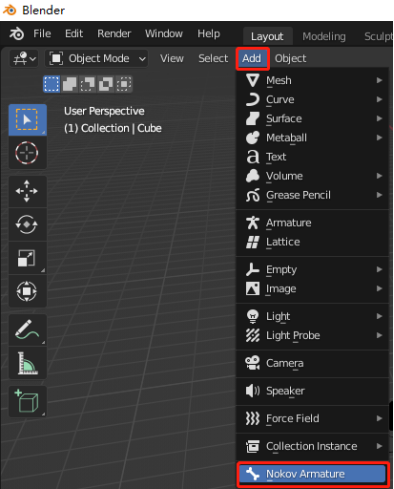This screenshot has height=489, width=394.
Task: Activate the Select Box tool
Action: pyautogui.click(x=27, y=120)
